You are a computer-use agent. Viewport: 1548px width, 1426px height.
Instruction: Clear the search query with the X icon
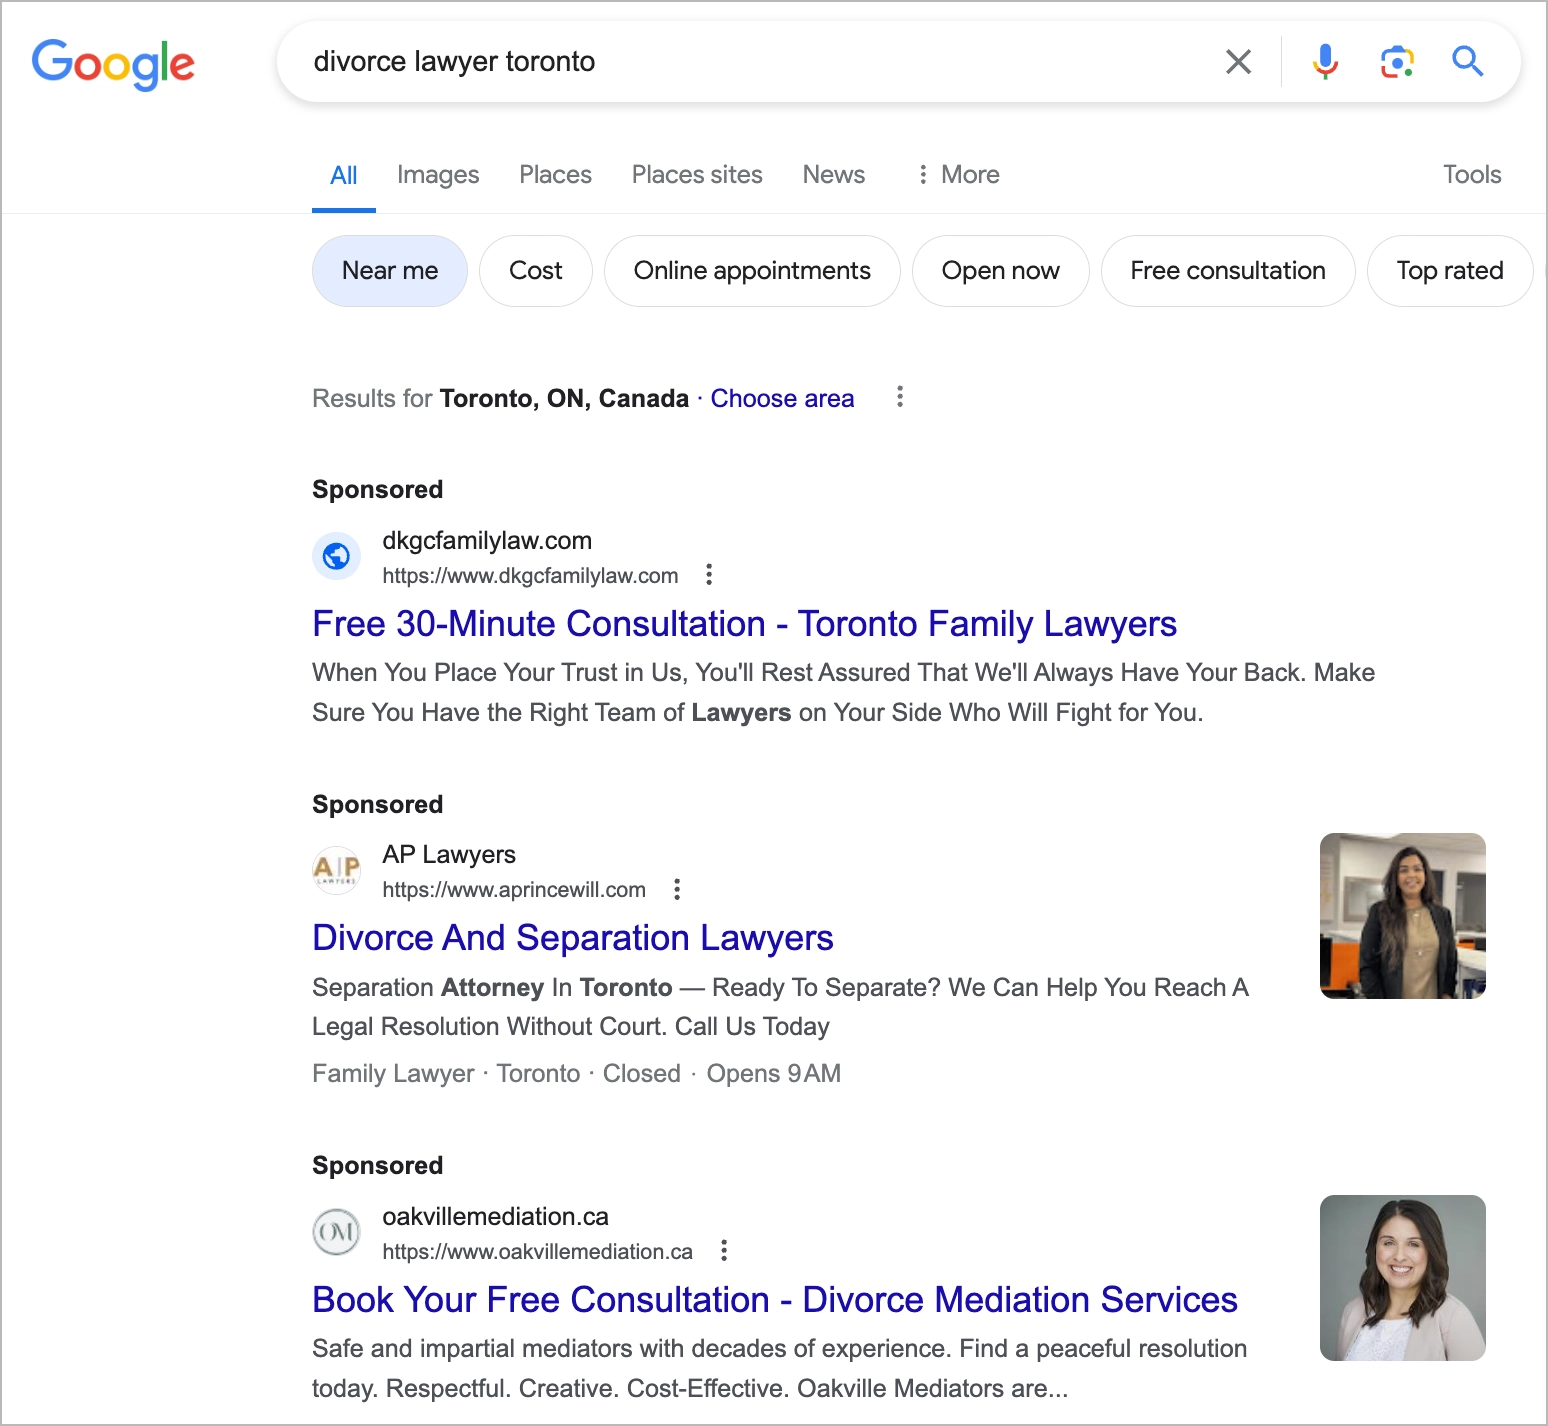(x=1238, y=62)
